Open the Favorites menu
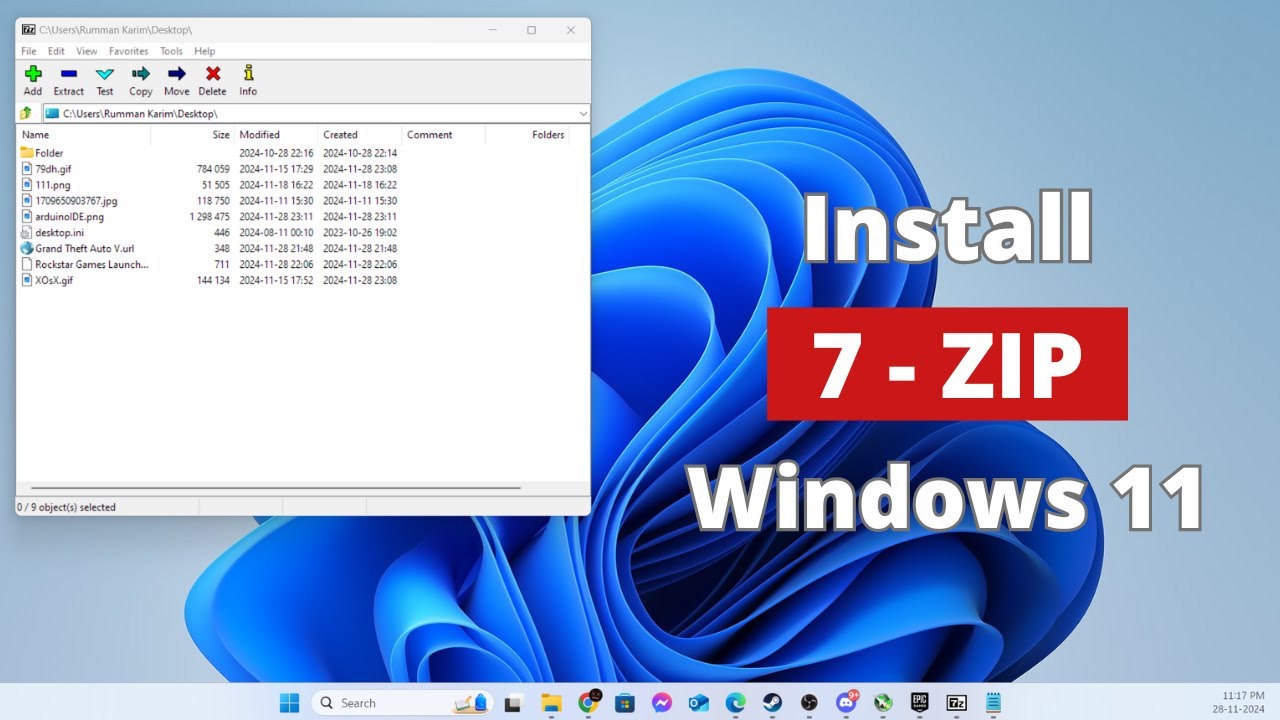1280x720 pixels. pyautogui.click(x=128, y=51)
